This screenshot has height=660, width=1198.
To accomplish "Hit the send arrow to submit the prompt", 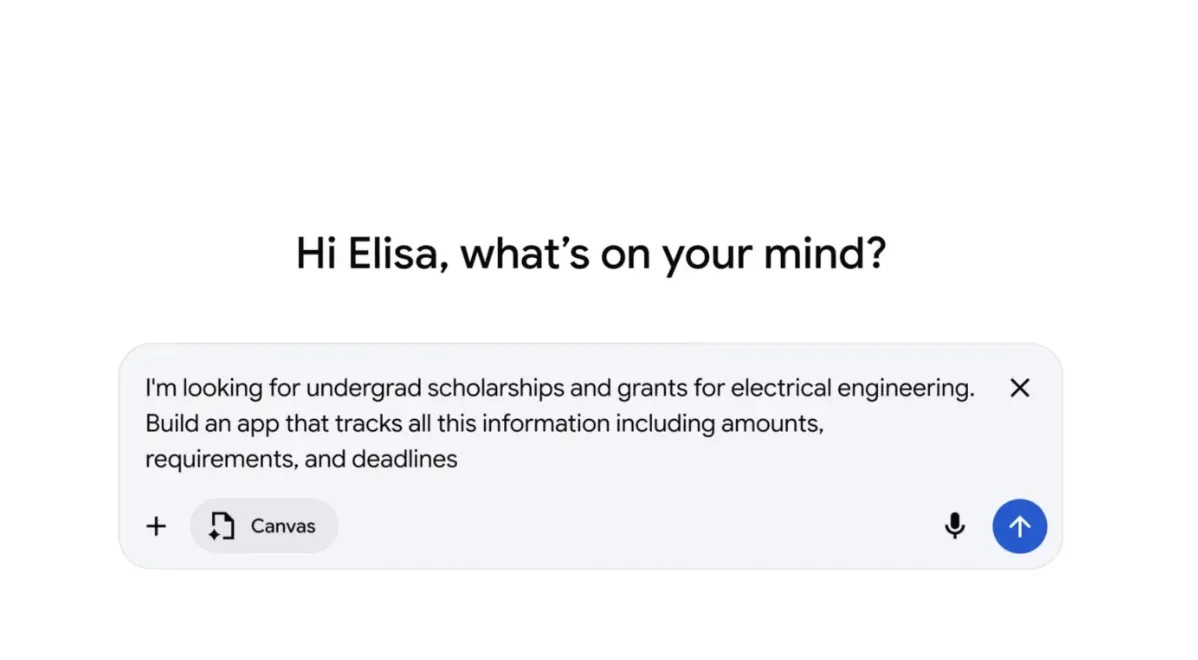I will [1019, 526].
